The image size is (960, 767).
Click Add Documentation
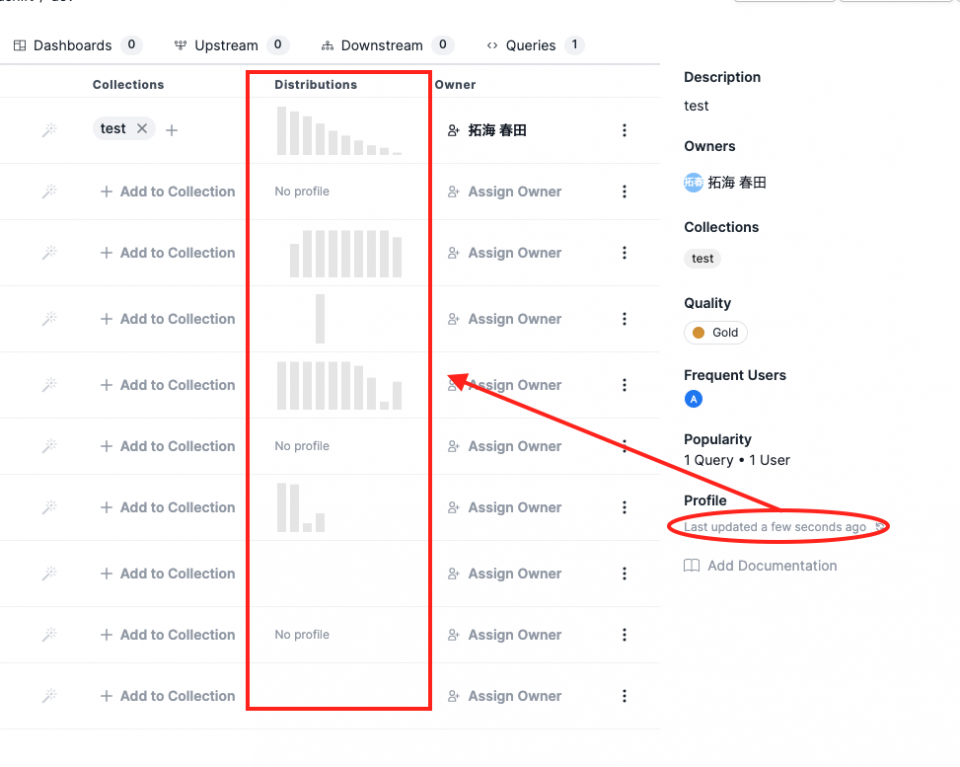point(760,566)
